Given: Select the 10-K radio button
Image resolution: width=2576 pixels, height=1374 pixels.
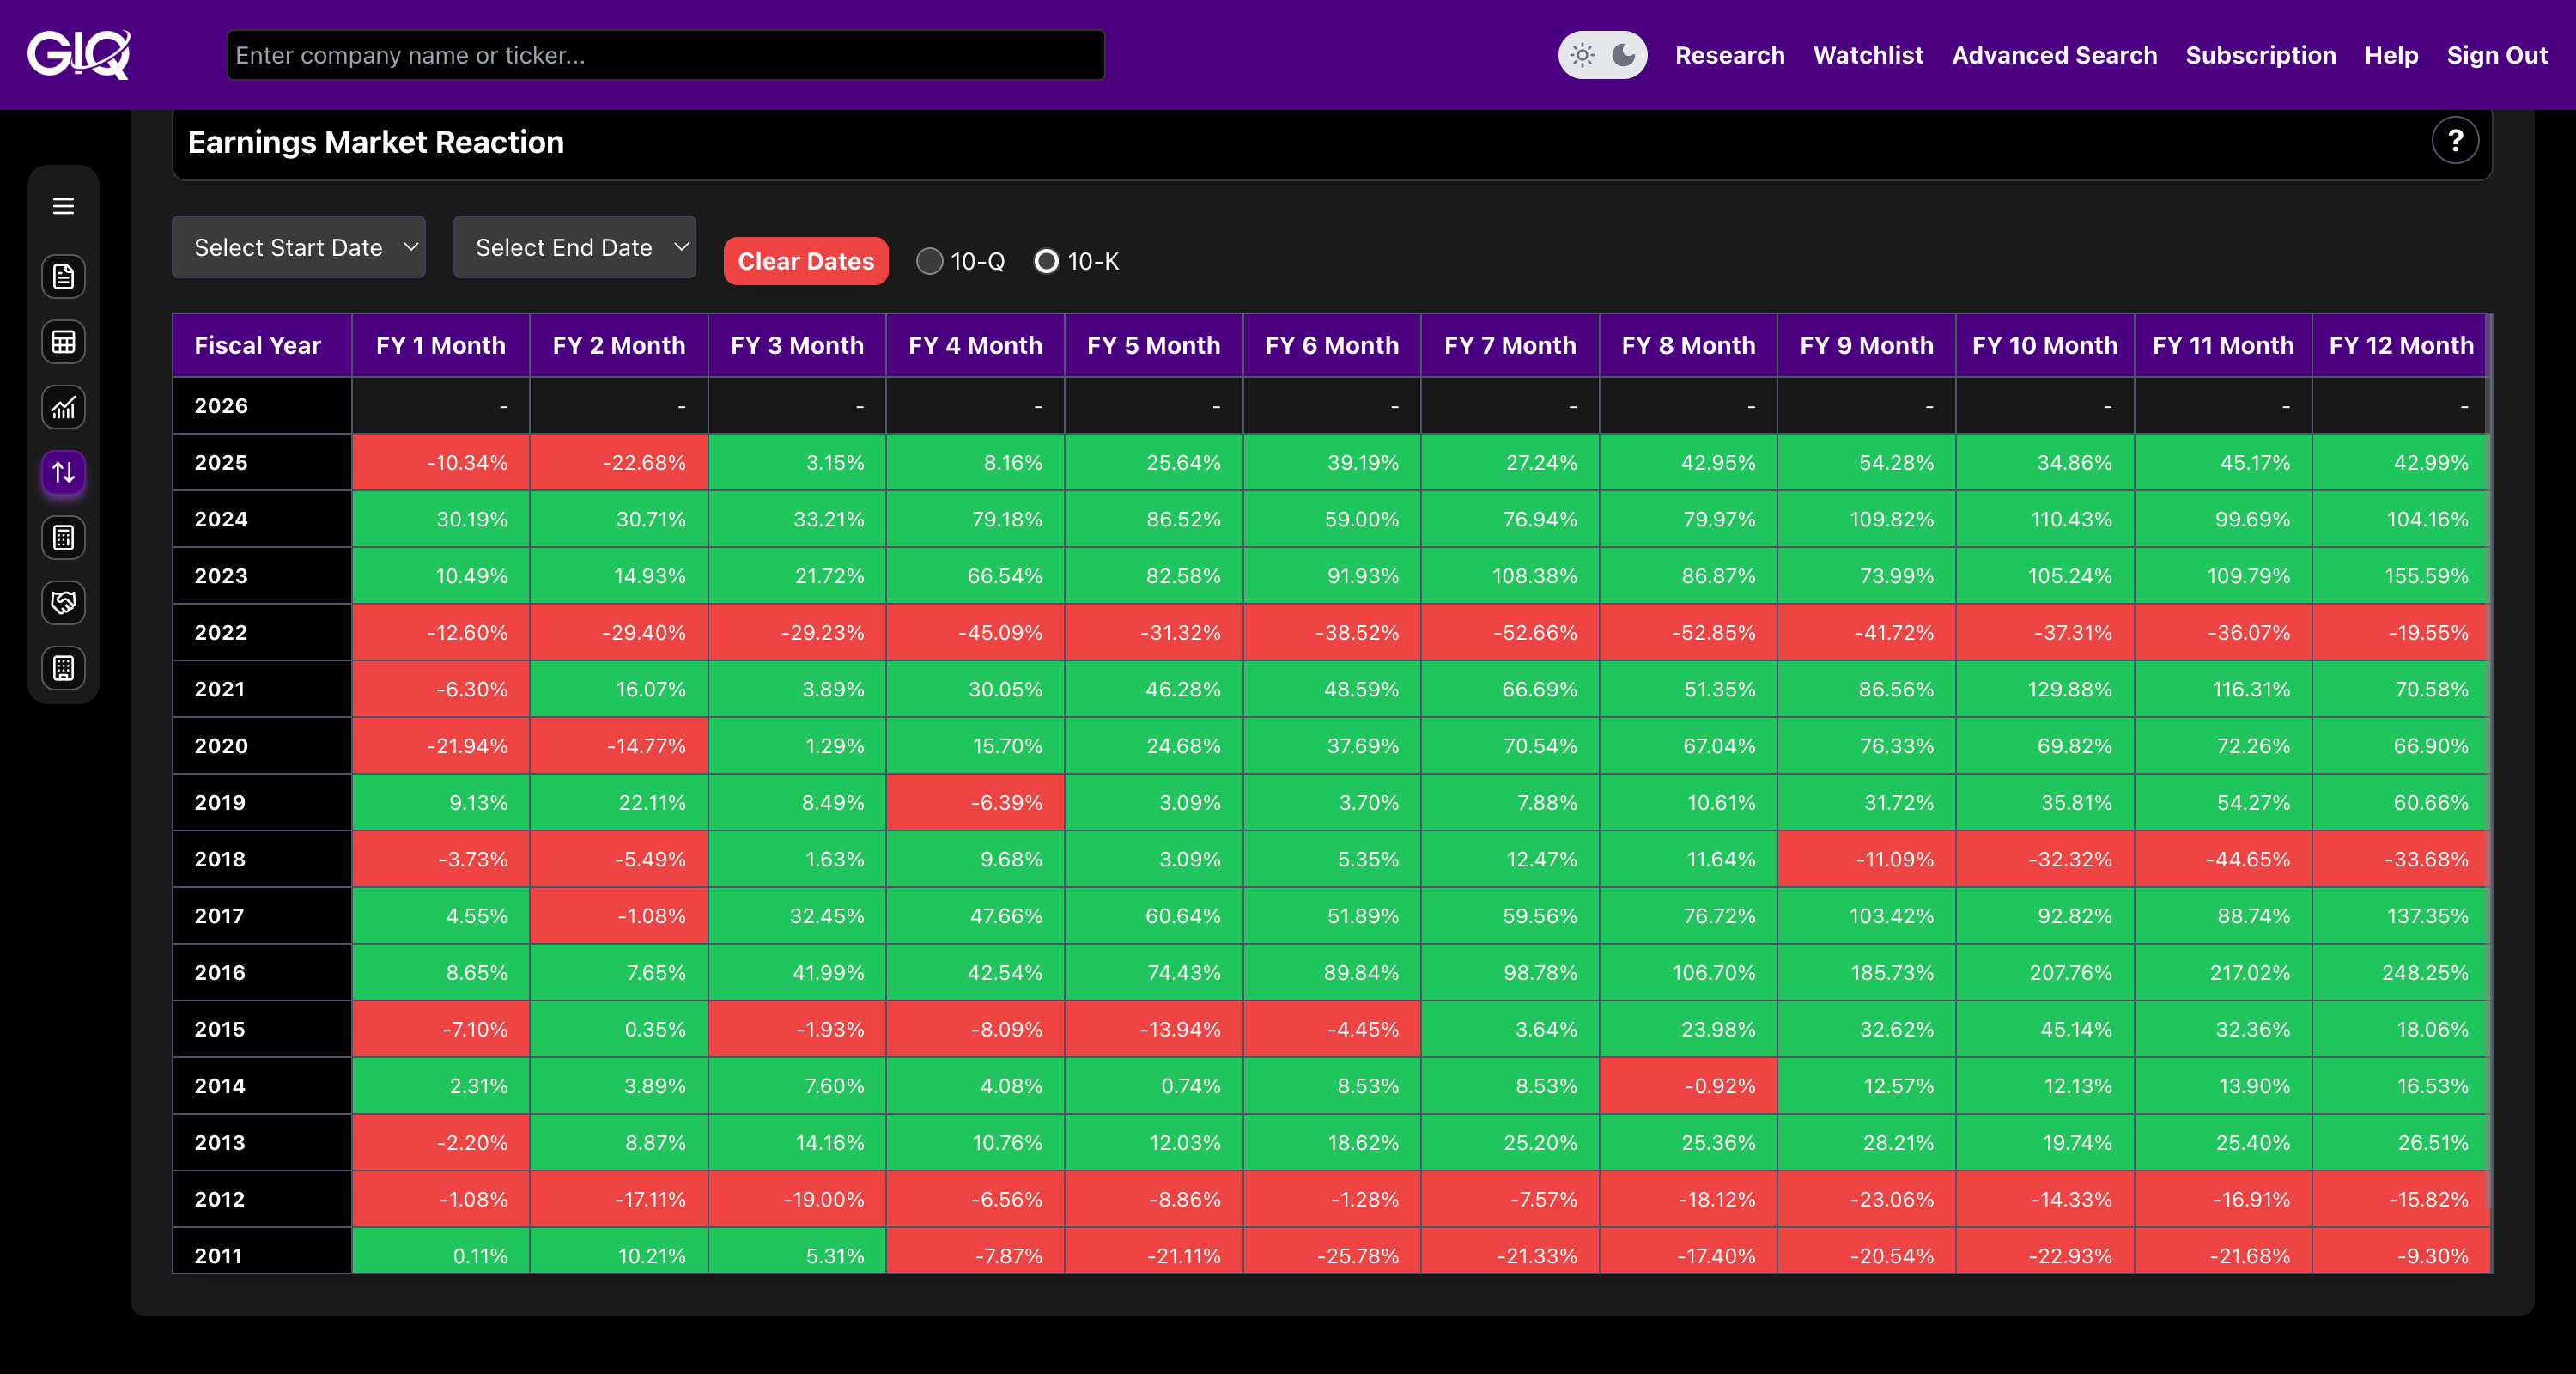Looking at the screenshot, I should click(x=1046, y=261).
